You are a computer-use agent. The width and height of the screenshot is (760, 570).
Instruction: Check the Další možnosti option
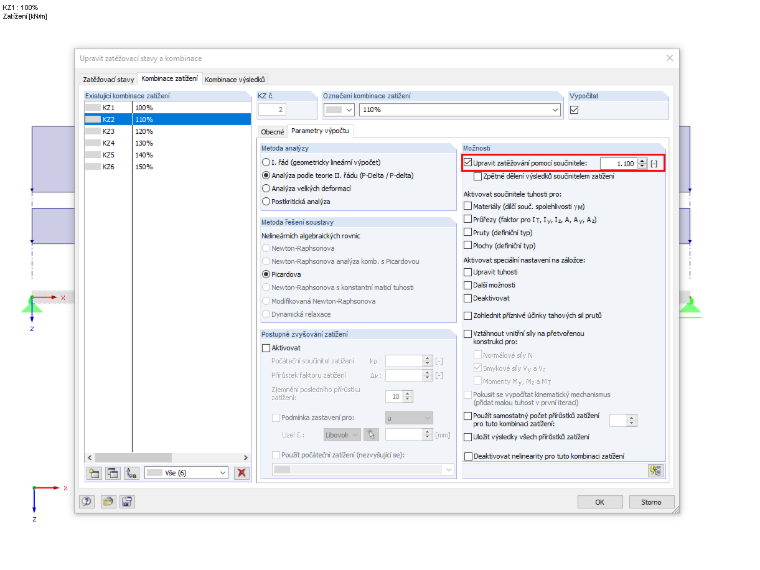468,285
